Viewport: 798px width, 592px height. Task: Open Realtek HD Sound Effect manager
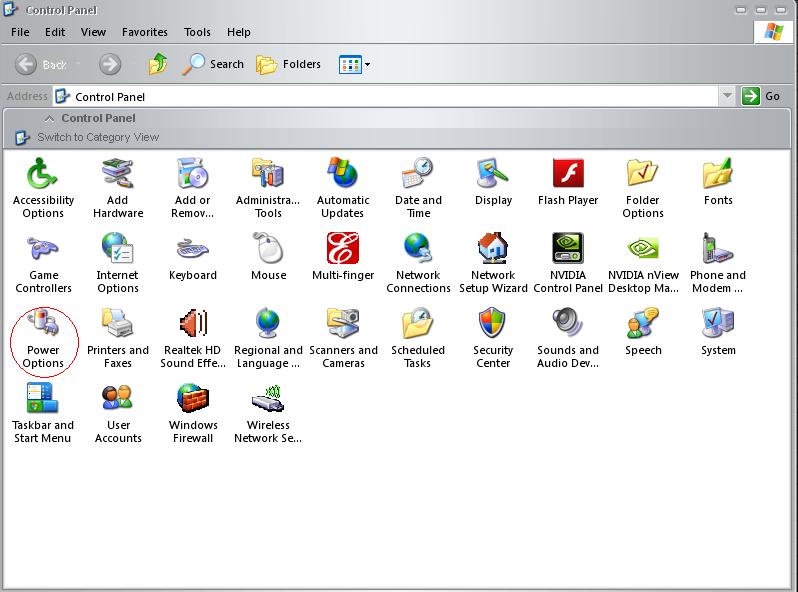(193, 338)
